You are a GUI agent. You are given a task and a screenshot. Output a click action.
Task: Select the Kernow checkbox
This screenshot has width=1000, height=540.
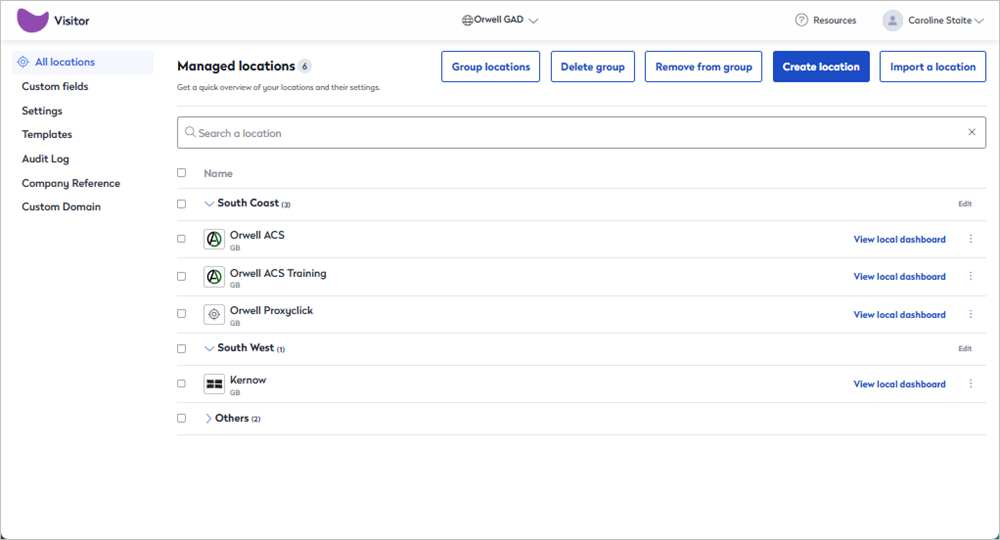[182, 384]
